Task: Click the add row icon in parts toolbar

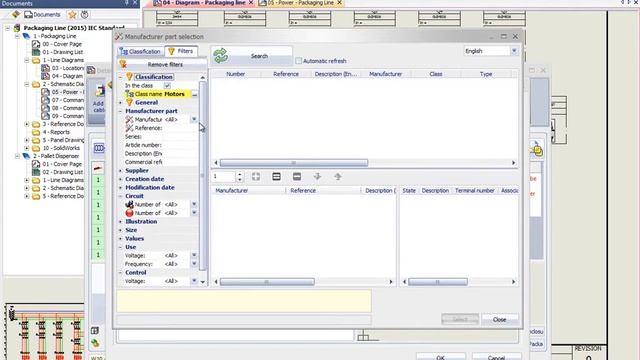Action: (276, 176)
